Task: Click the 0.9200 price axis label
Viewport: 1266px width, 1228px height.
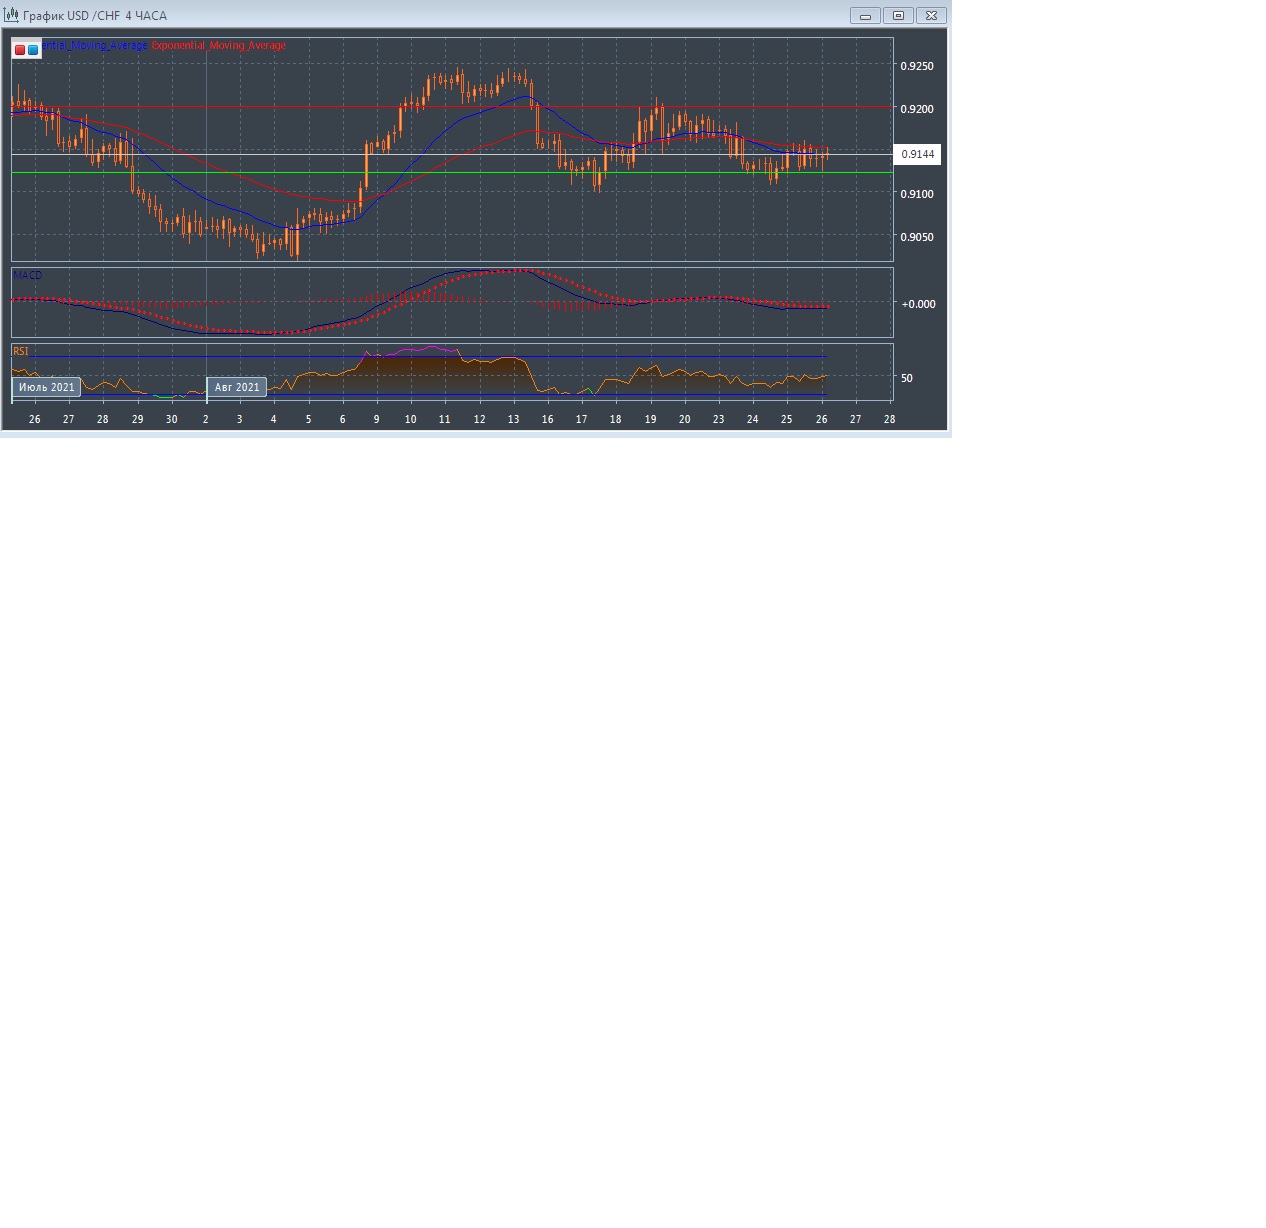Action: coord(917,109)
